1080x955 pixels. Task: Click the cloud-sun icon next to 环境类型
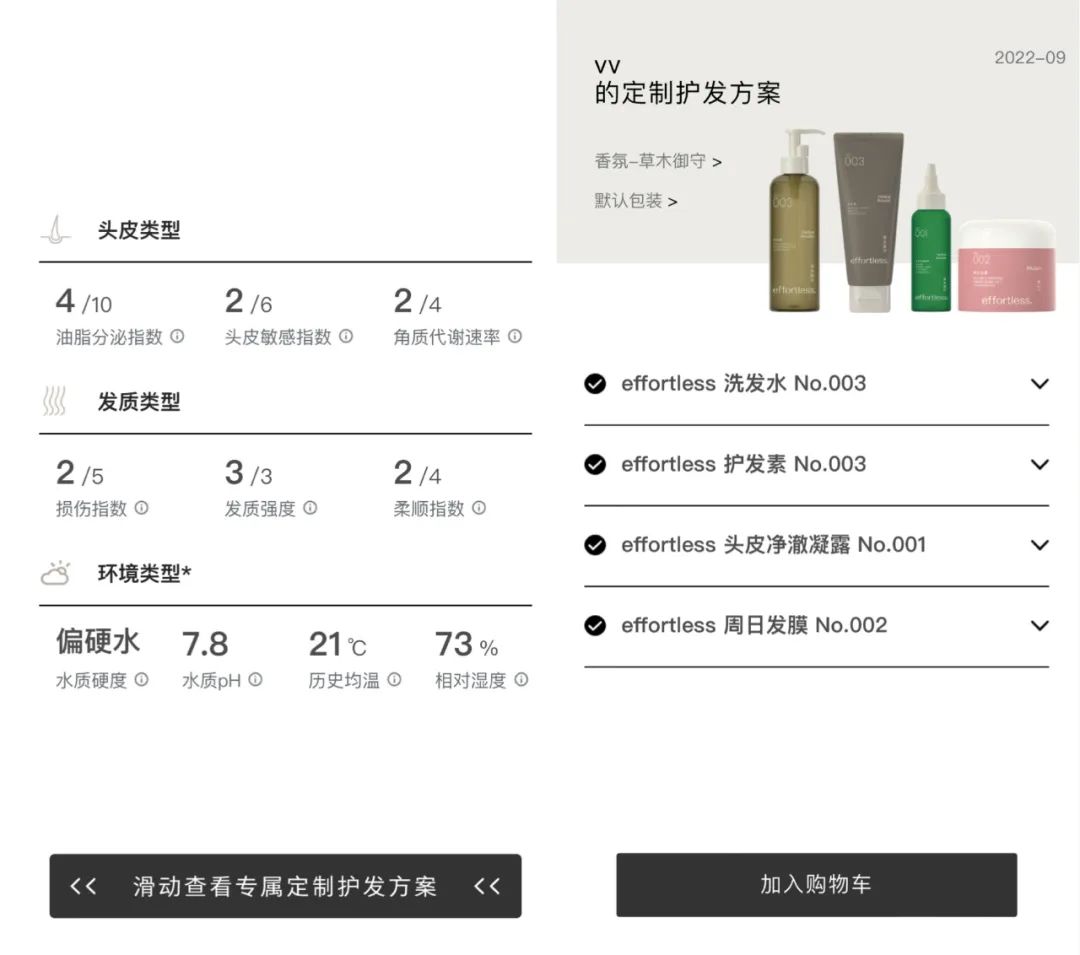point(56,573)
